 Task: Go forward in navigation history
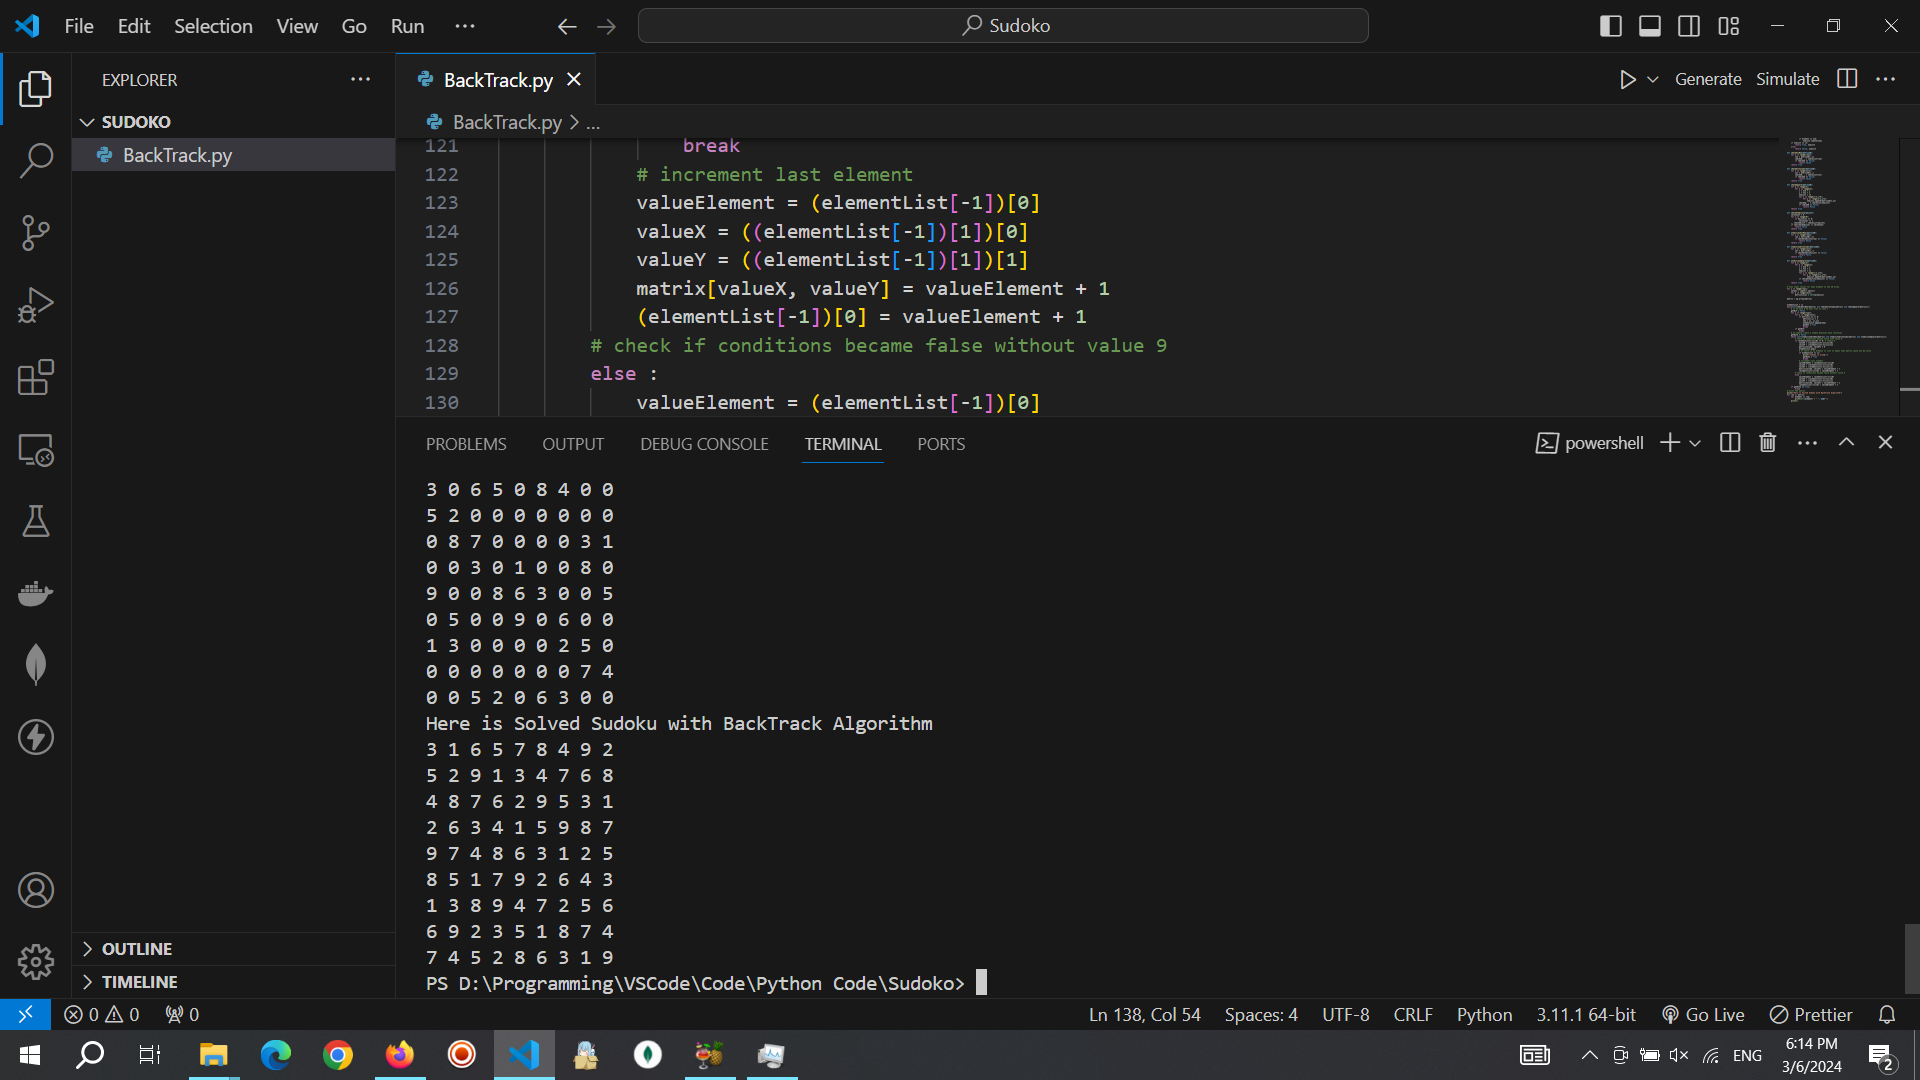click(607, 26)
